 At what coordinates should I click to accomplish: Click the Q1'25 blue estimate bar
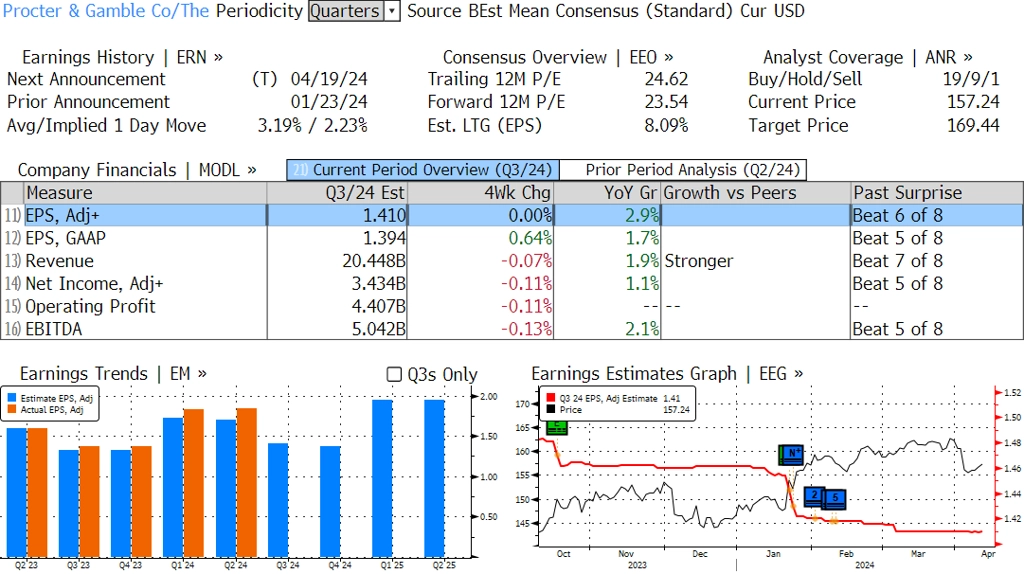(x=382, y=478)
